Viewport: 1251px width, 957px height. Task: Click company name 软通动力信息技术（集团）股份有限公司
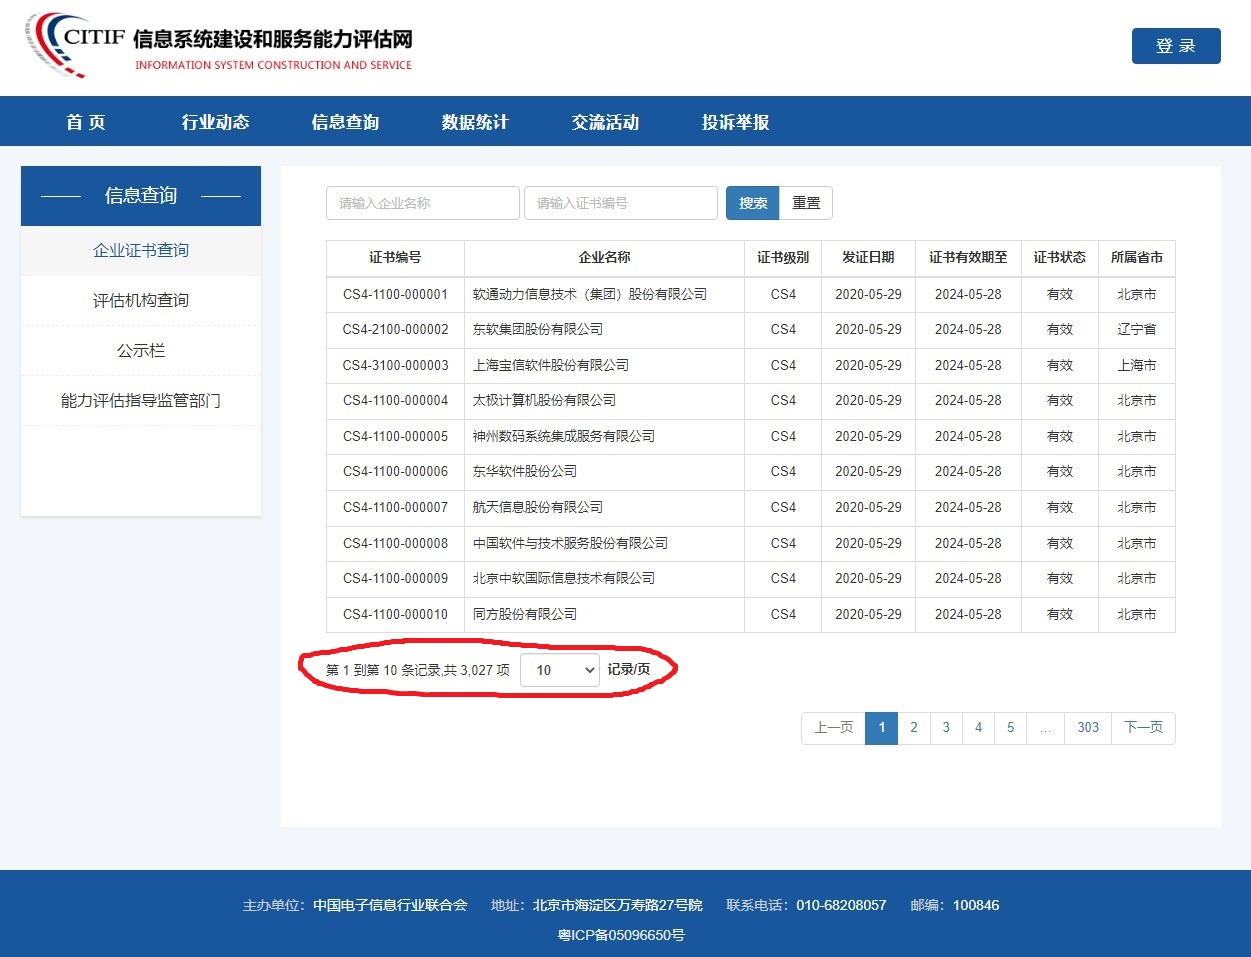coord(590,295)
